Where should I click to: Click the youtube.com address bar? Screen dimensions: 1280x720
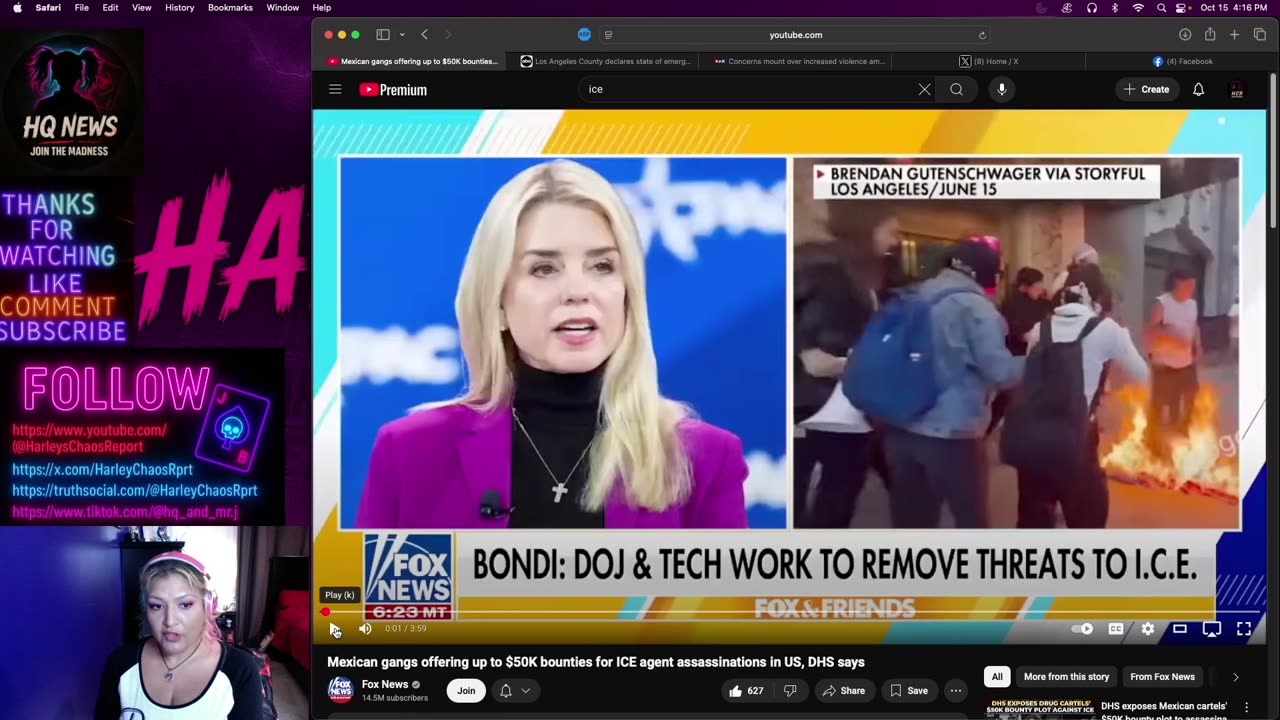pos(796,34)
